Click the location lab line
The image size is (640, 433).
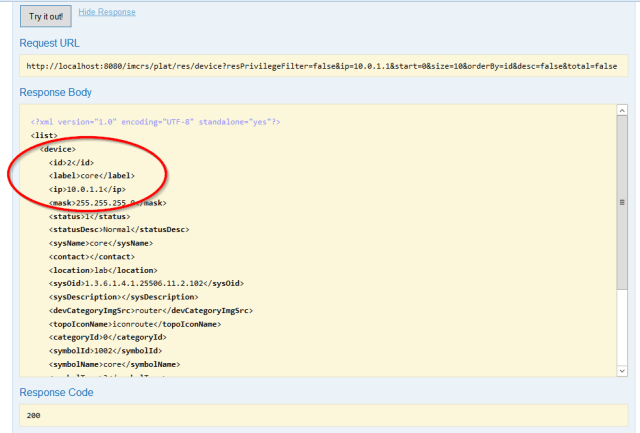103,270
